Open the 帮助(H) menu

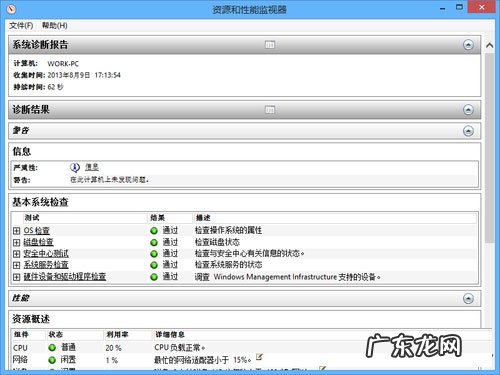pos(54,25)
